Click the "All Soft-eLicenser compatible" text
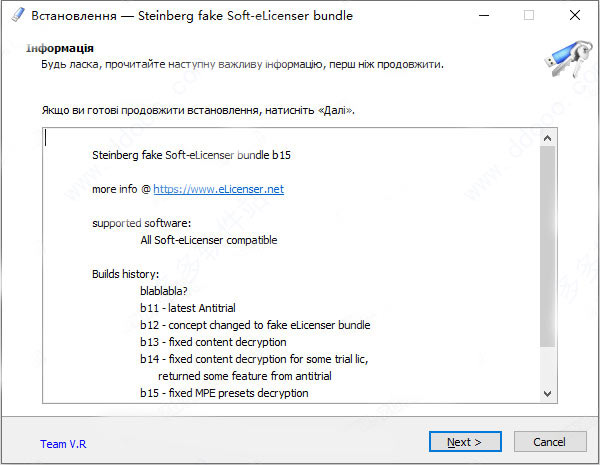 tap(208, 240)
